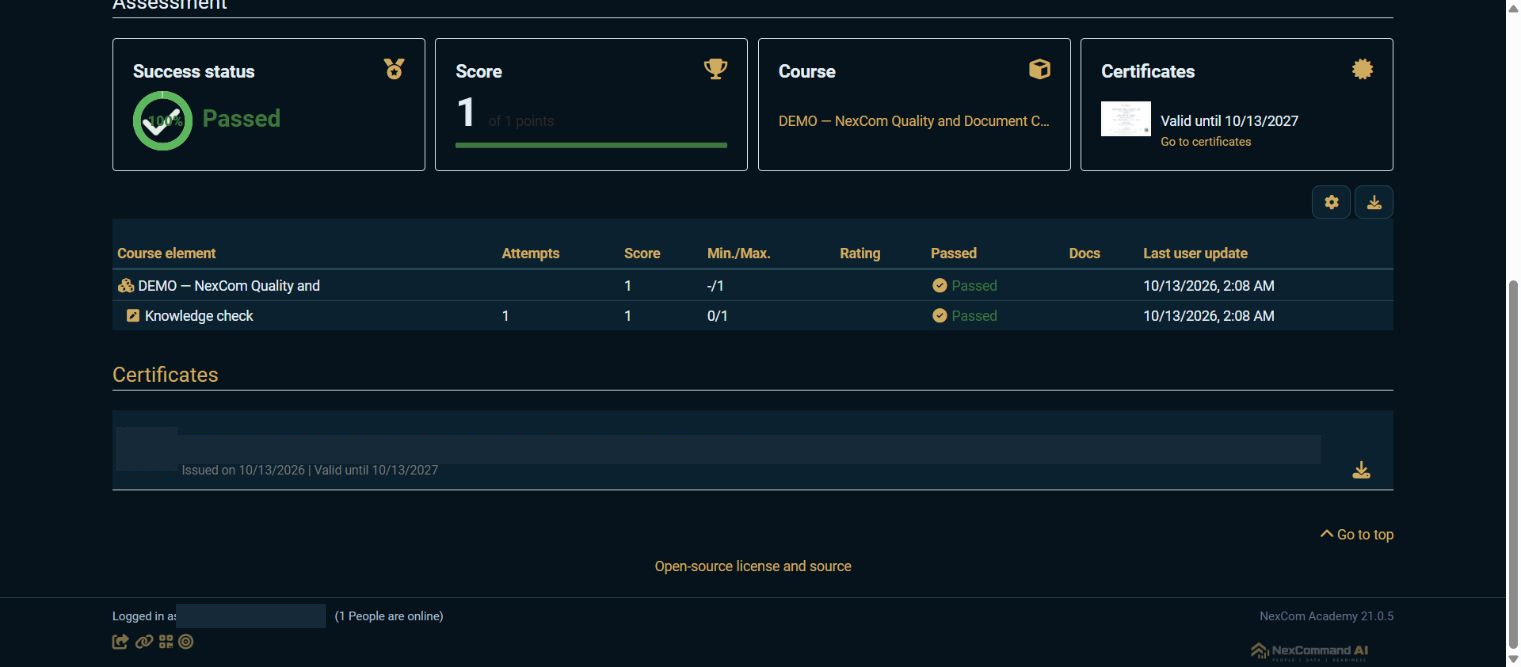Viewport: 1521px width, 667px height.
Task: Select the DEMO NexCom Quality course row
Action: (752, 286)
